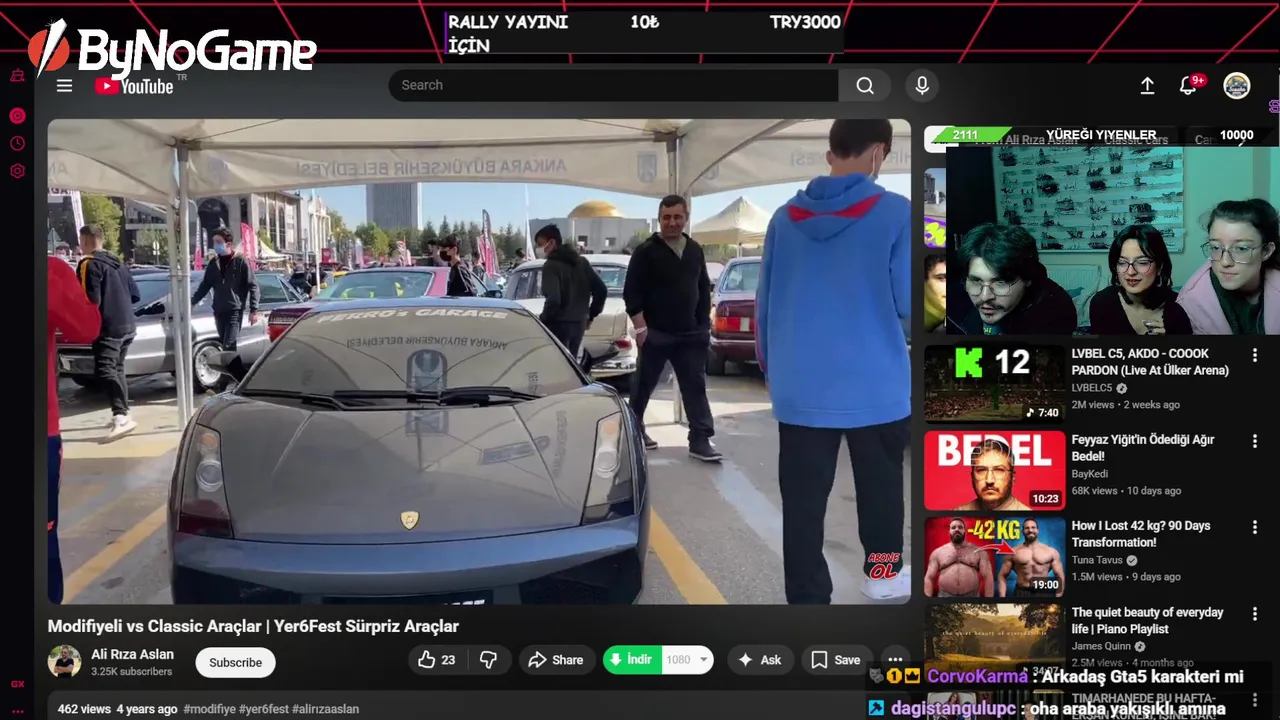1280x720 pixels.
Task: Click CorvoKarma chat username
Action: click(976, 677)
